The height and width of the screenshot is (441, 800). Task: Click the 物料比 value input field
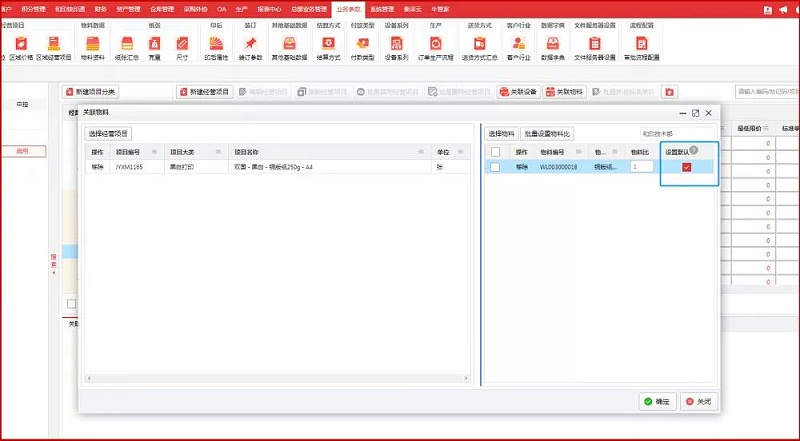641,167
